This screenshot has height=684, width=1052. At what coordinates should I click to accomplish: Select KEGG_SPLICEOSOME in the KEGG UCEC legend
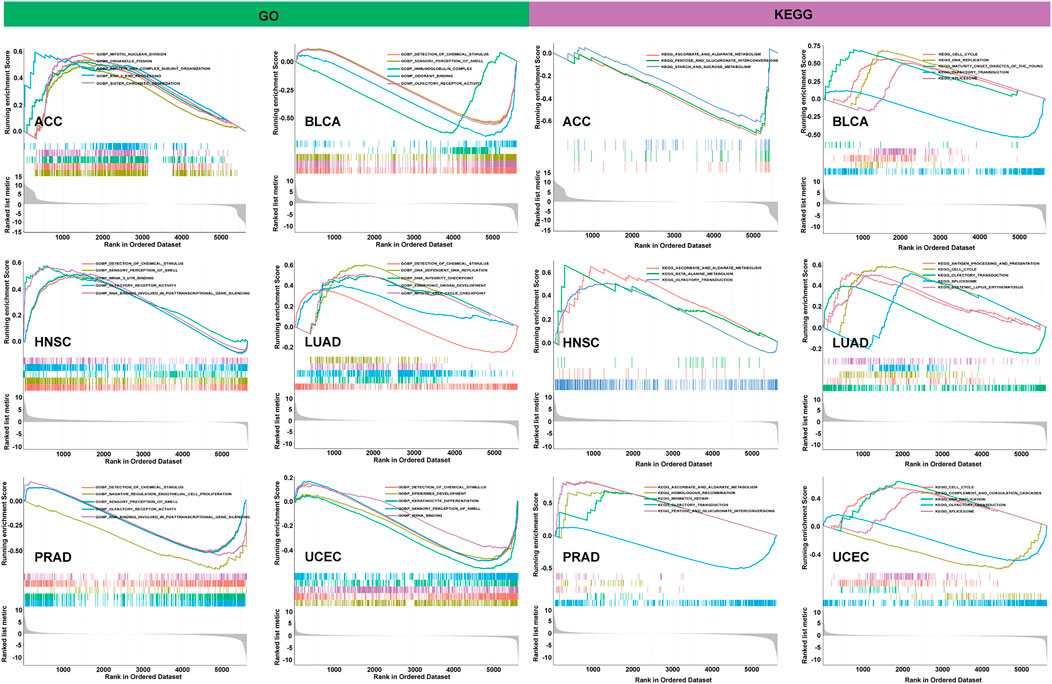pos(957,511)
